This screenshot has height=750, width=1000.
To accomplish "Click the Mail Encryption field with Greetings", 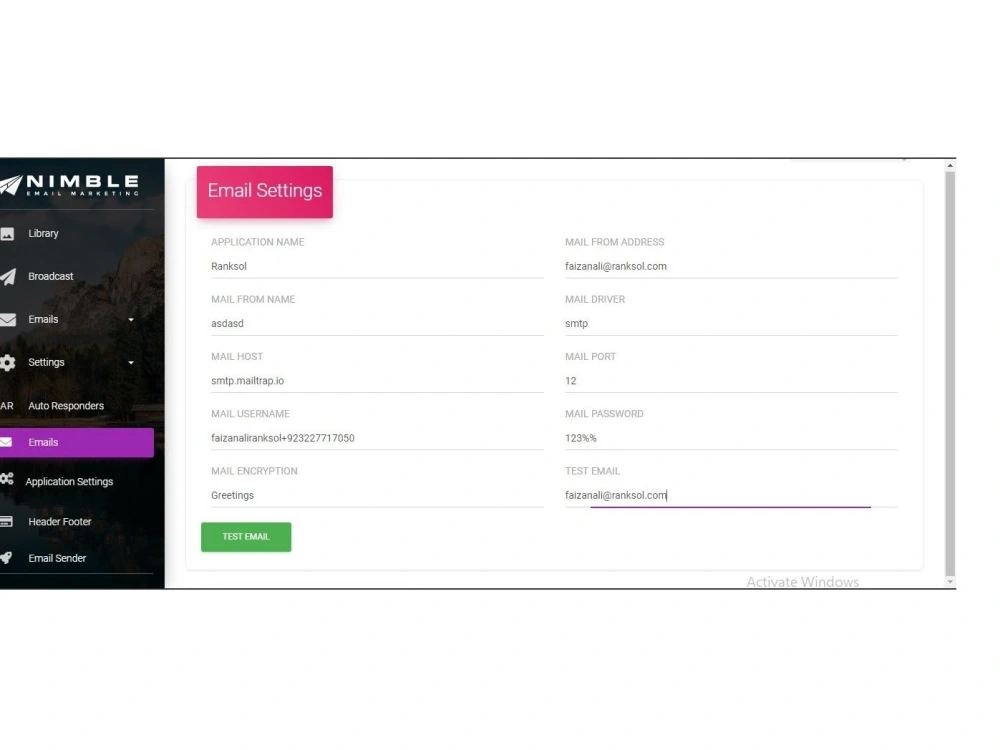I will coord(377,496).
